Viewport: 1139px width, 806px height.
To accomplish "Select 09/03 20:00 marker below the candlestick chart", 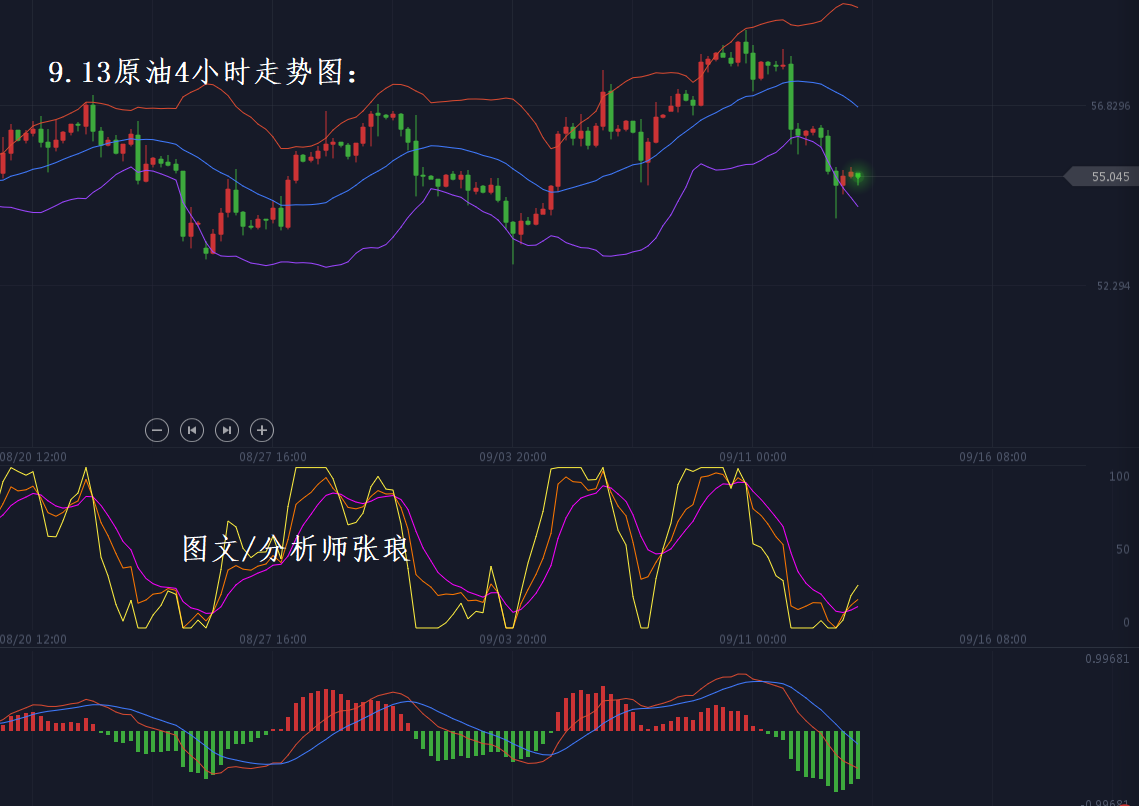I will tap(513, 457).
